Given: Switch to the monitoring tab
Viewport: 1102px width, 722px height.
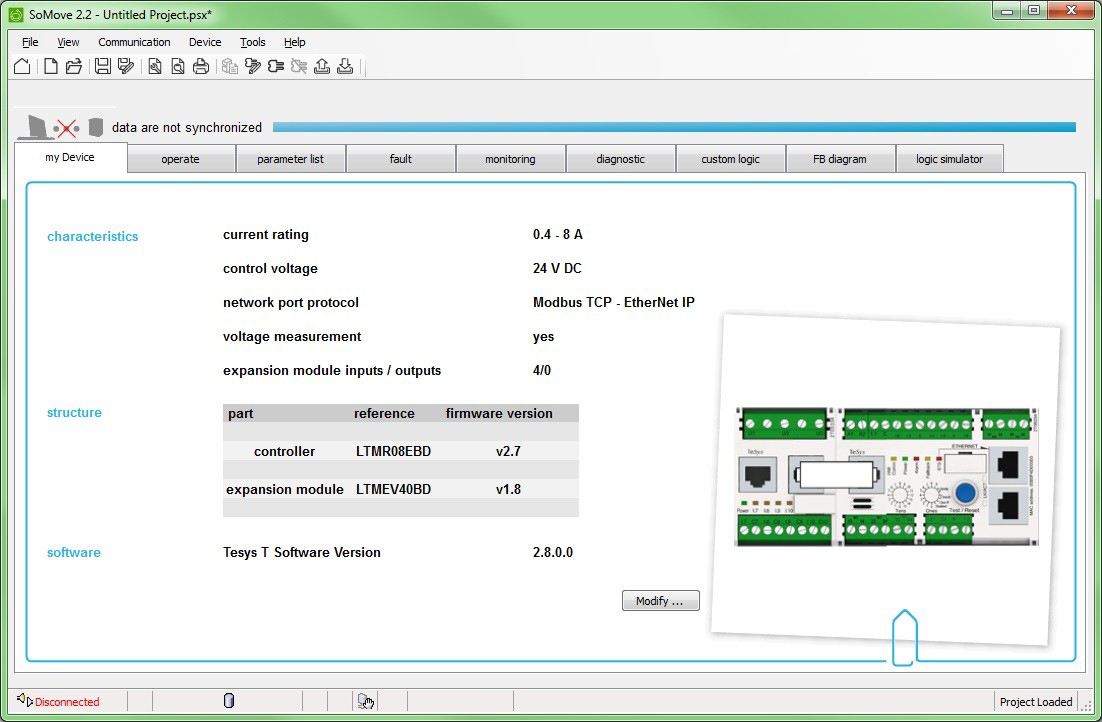Looking at the screenshot, I should click(x=510, y=159).
